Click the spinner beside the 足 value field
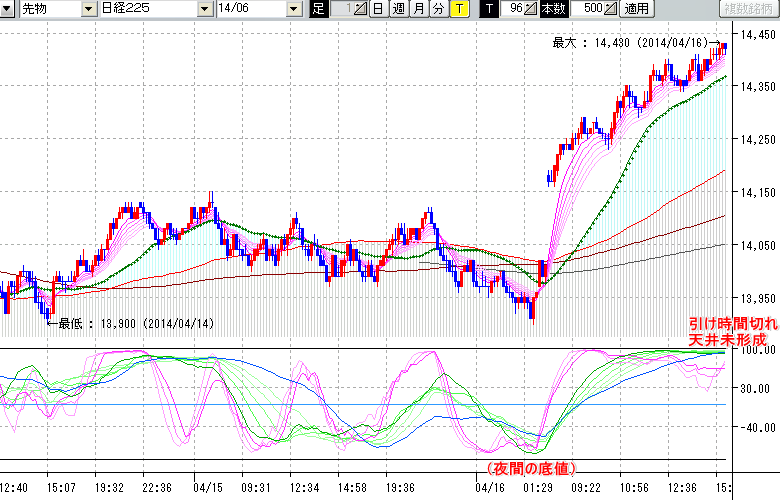 pyautogui.click(x=361, y=9)
